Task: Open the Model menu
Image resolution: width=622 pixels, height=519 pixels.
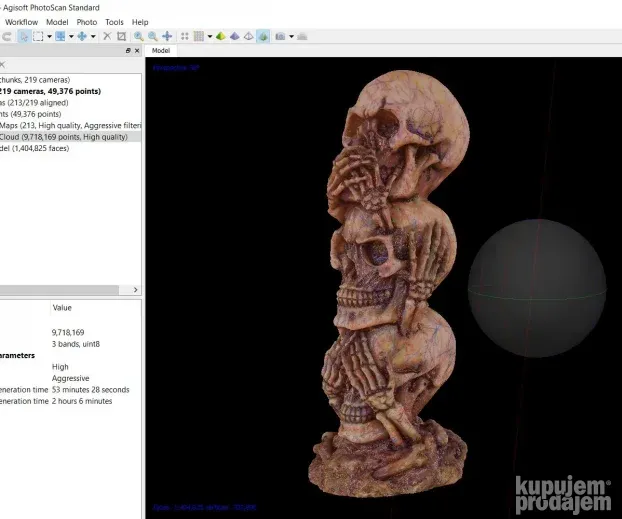Action: (x=57, y=22)
